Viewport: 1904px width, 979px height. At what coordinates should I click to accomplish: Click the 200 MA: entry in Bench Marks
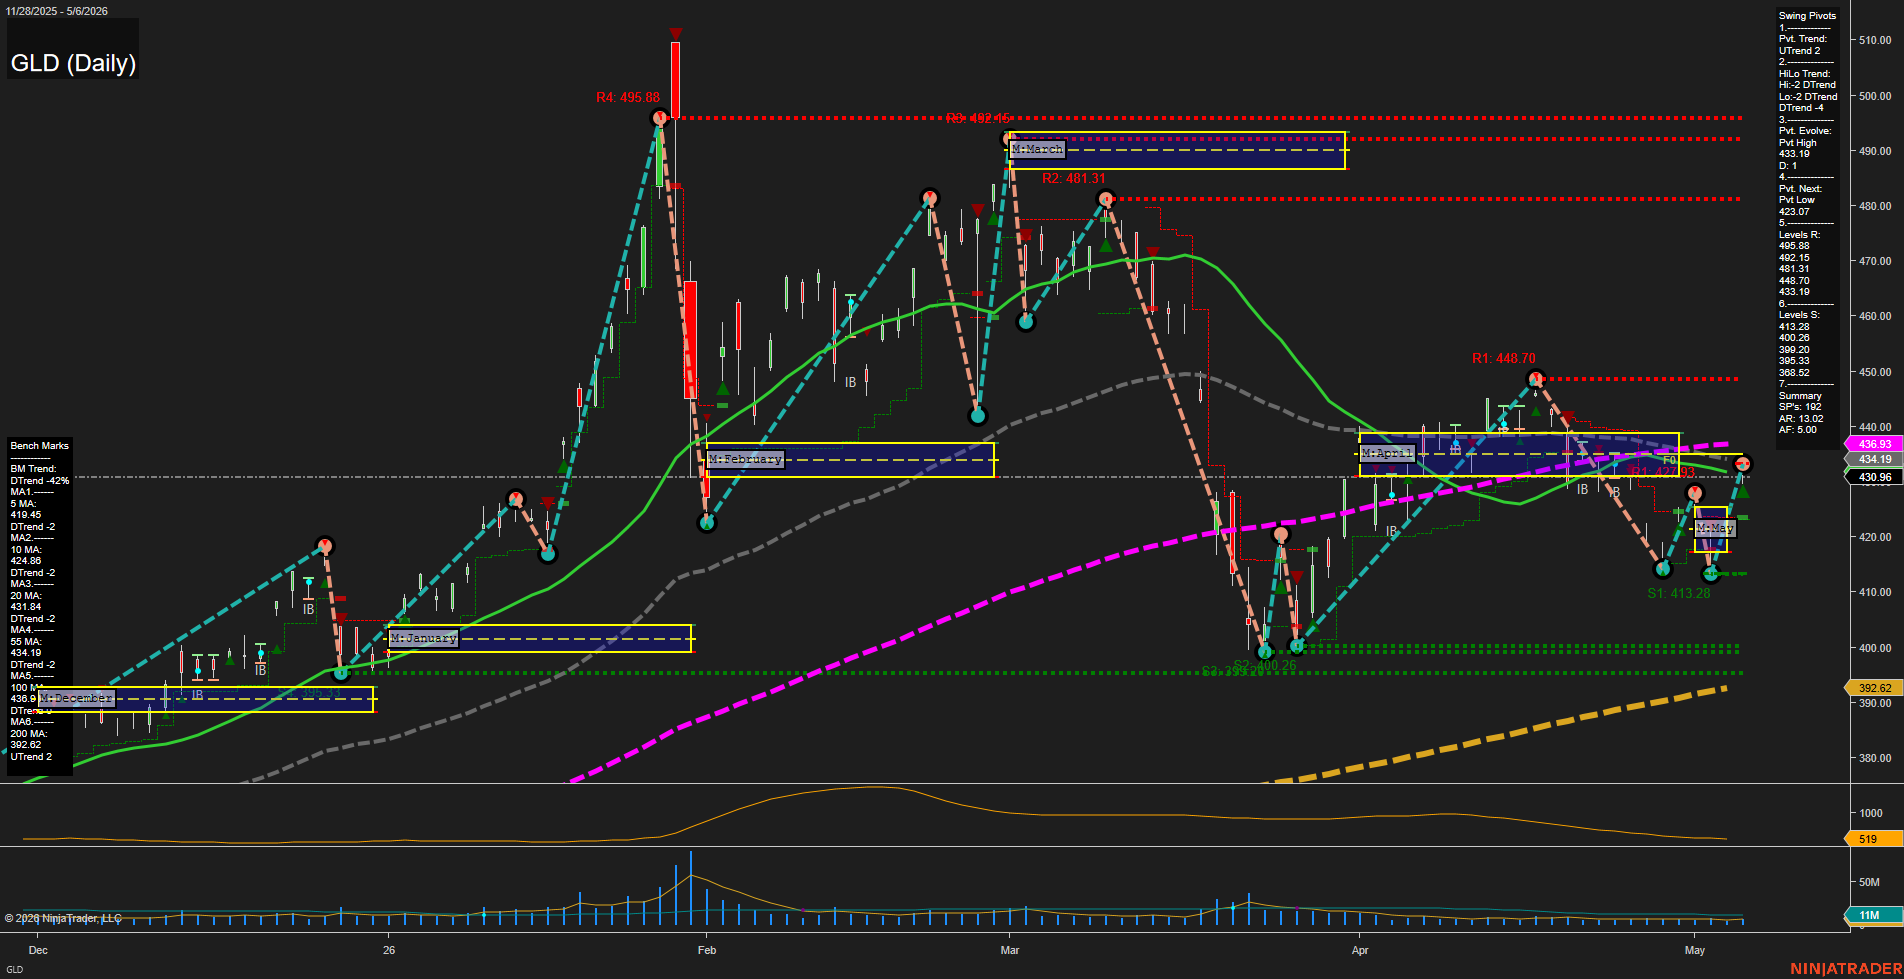tap(28, 734)
